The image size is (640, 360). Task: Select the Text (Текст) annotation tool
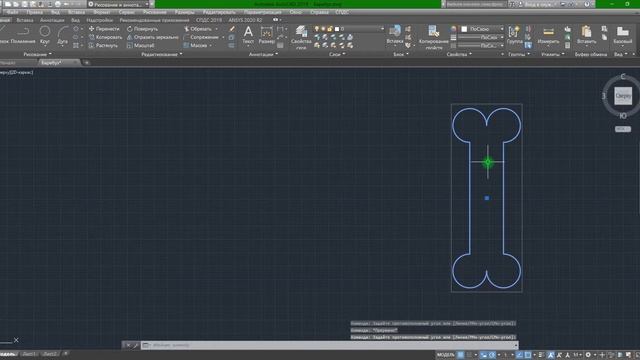[248, 35]
